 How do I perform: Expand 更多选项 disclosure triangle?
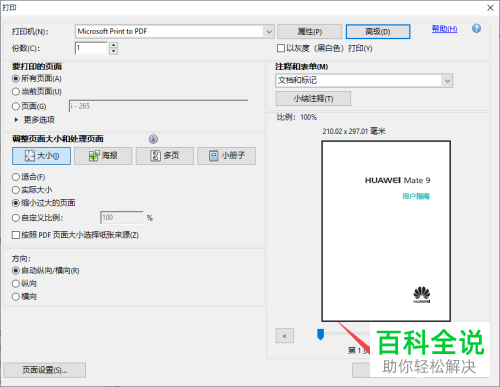click(16, 120)
